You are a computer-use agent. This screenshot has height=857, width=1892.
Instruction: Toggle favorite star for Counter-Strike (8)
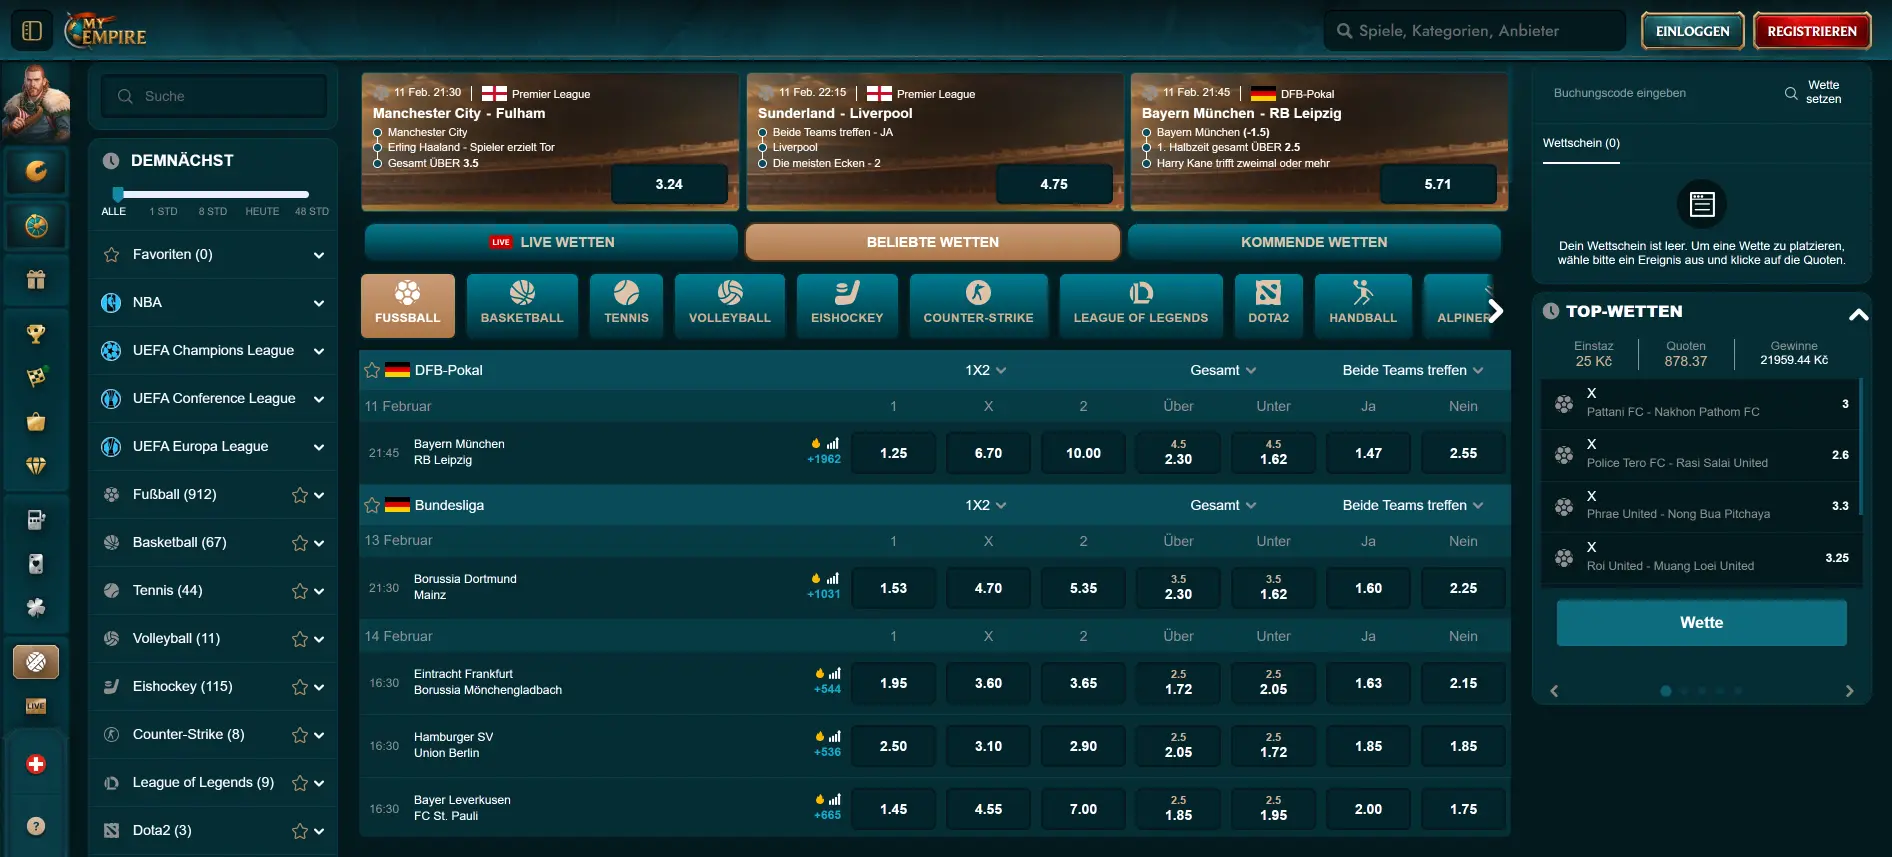(x=299, y=735)
